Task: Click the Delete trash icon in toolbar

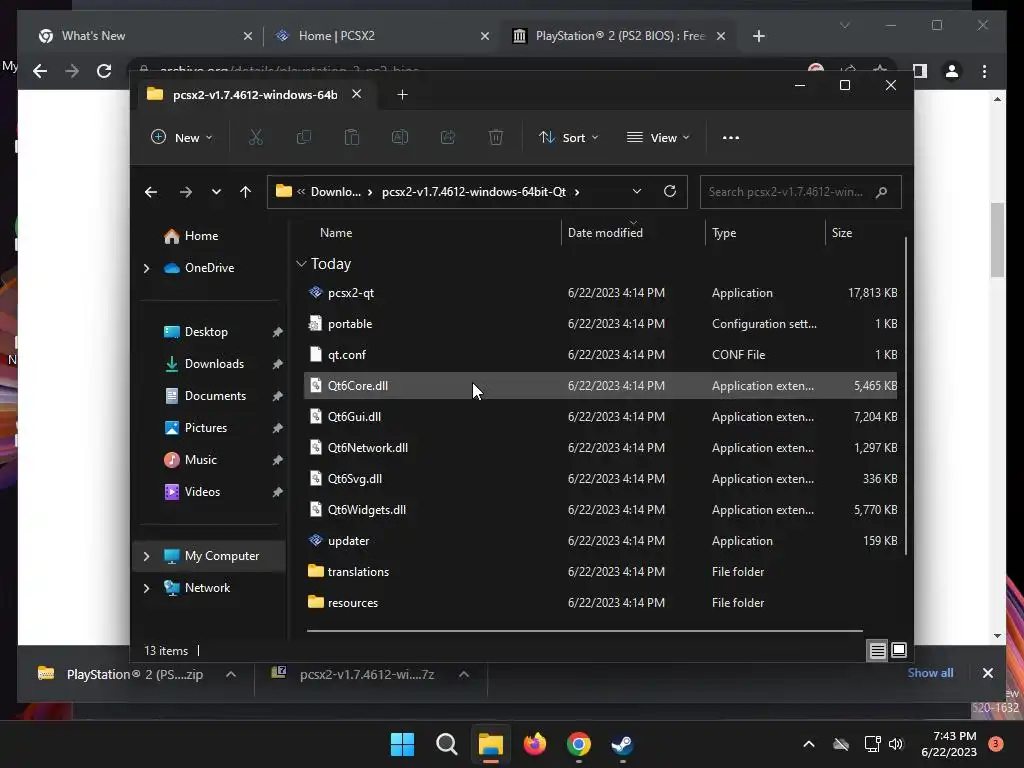Action: coord(496,137)
